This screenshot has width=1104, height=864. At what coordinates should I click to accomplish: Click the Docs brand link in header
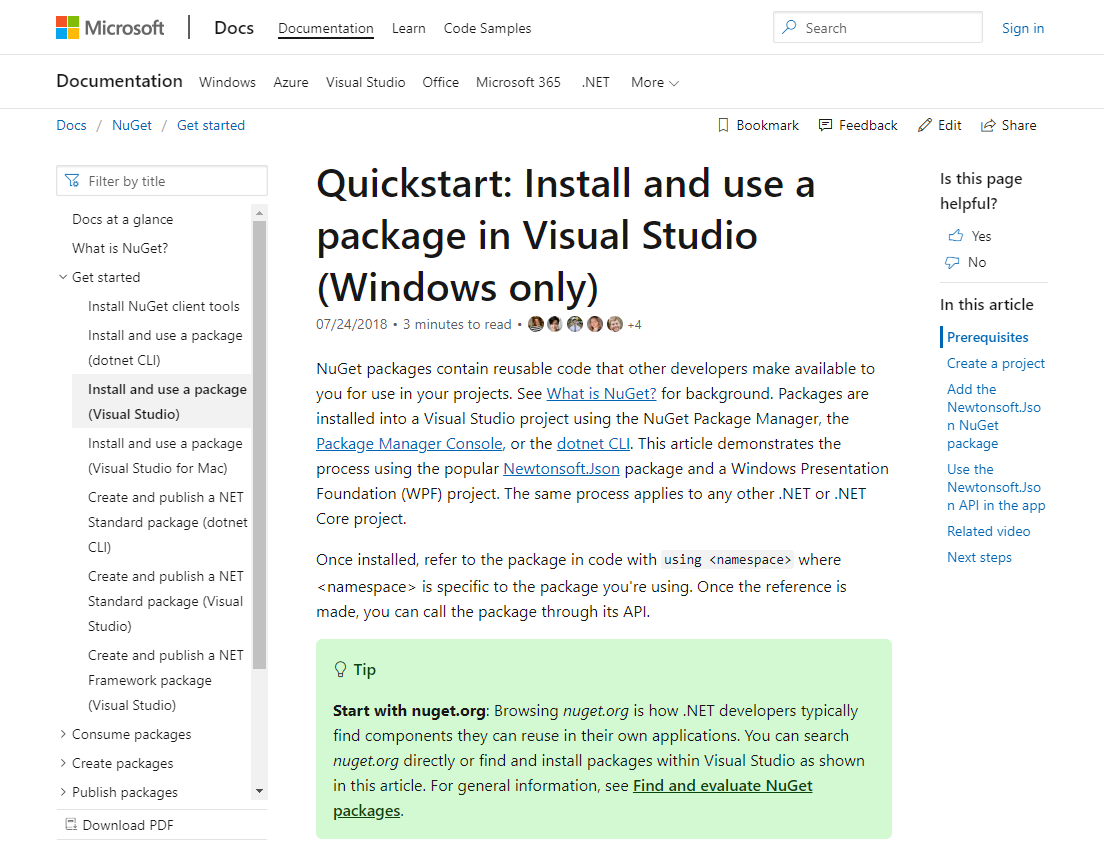click(234, 28)
